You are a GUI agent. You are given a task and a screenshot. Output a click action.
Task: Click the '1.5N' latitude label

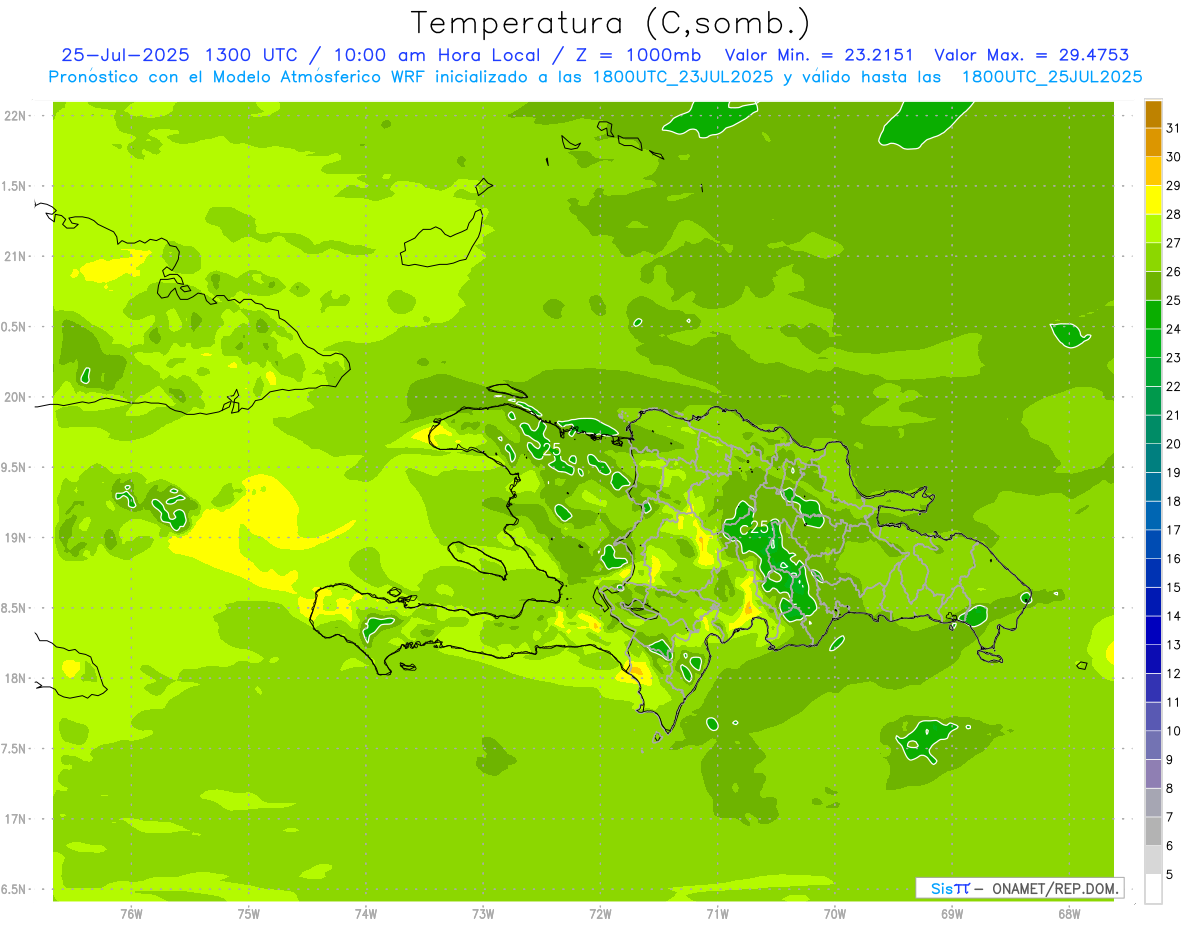15,186
